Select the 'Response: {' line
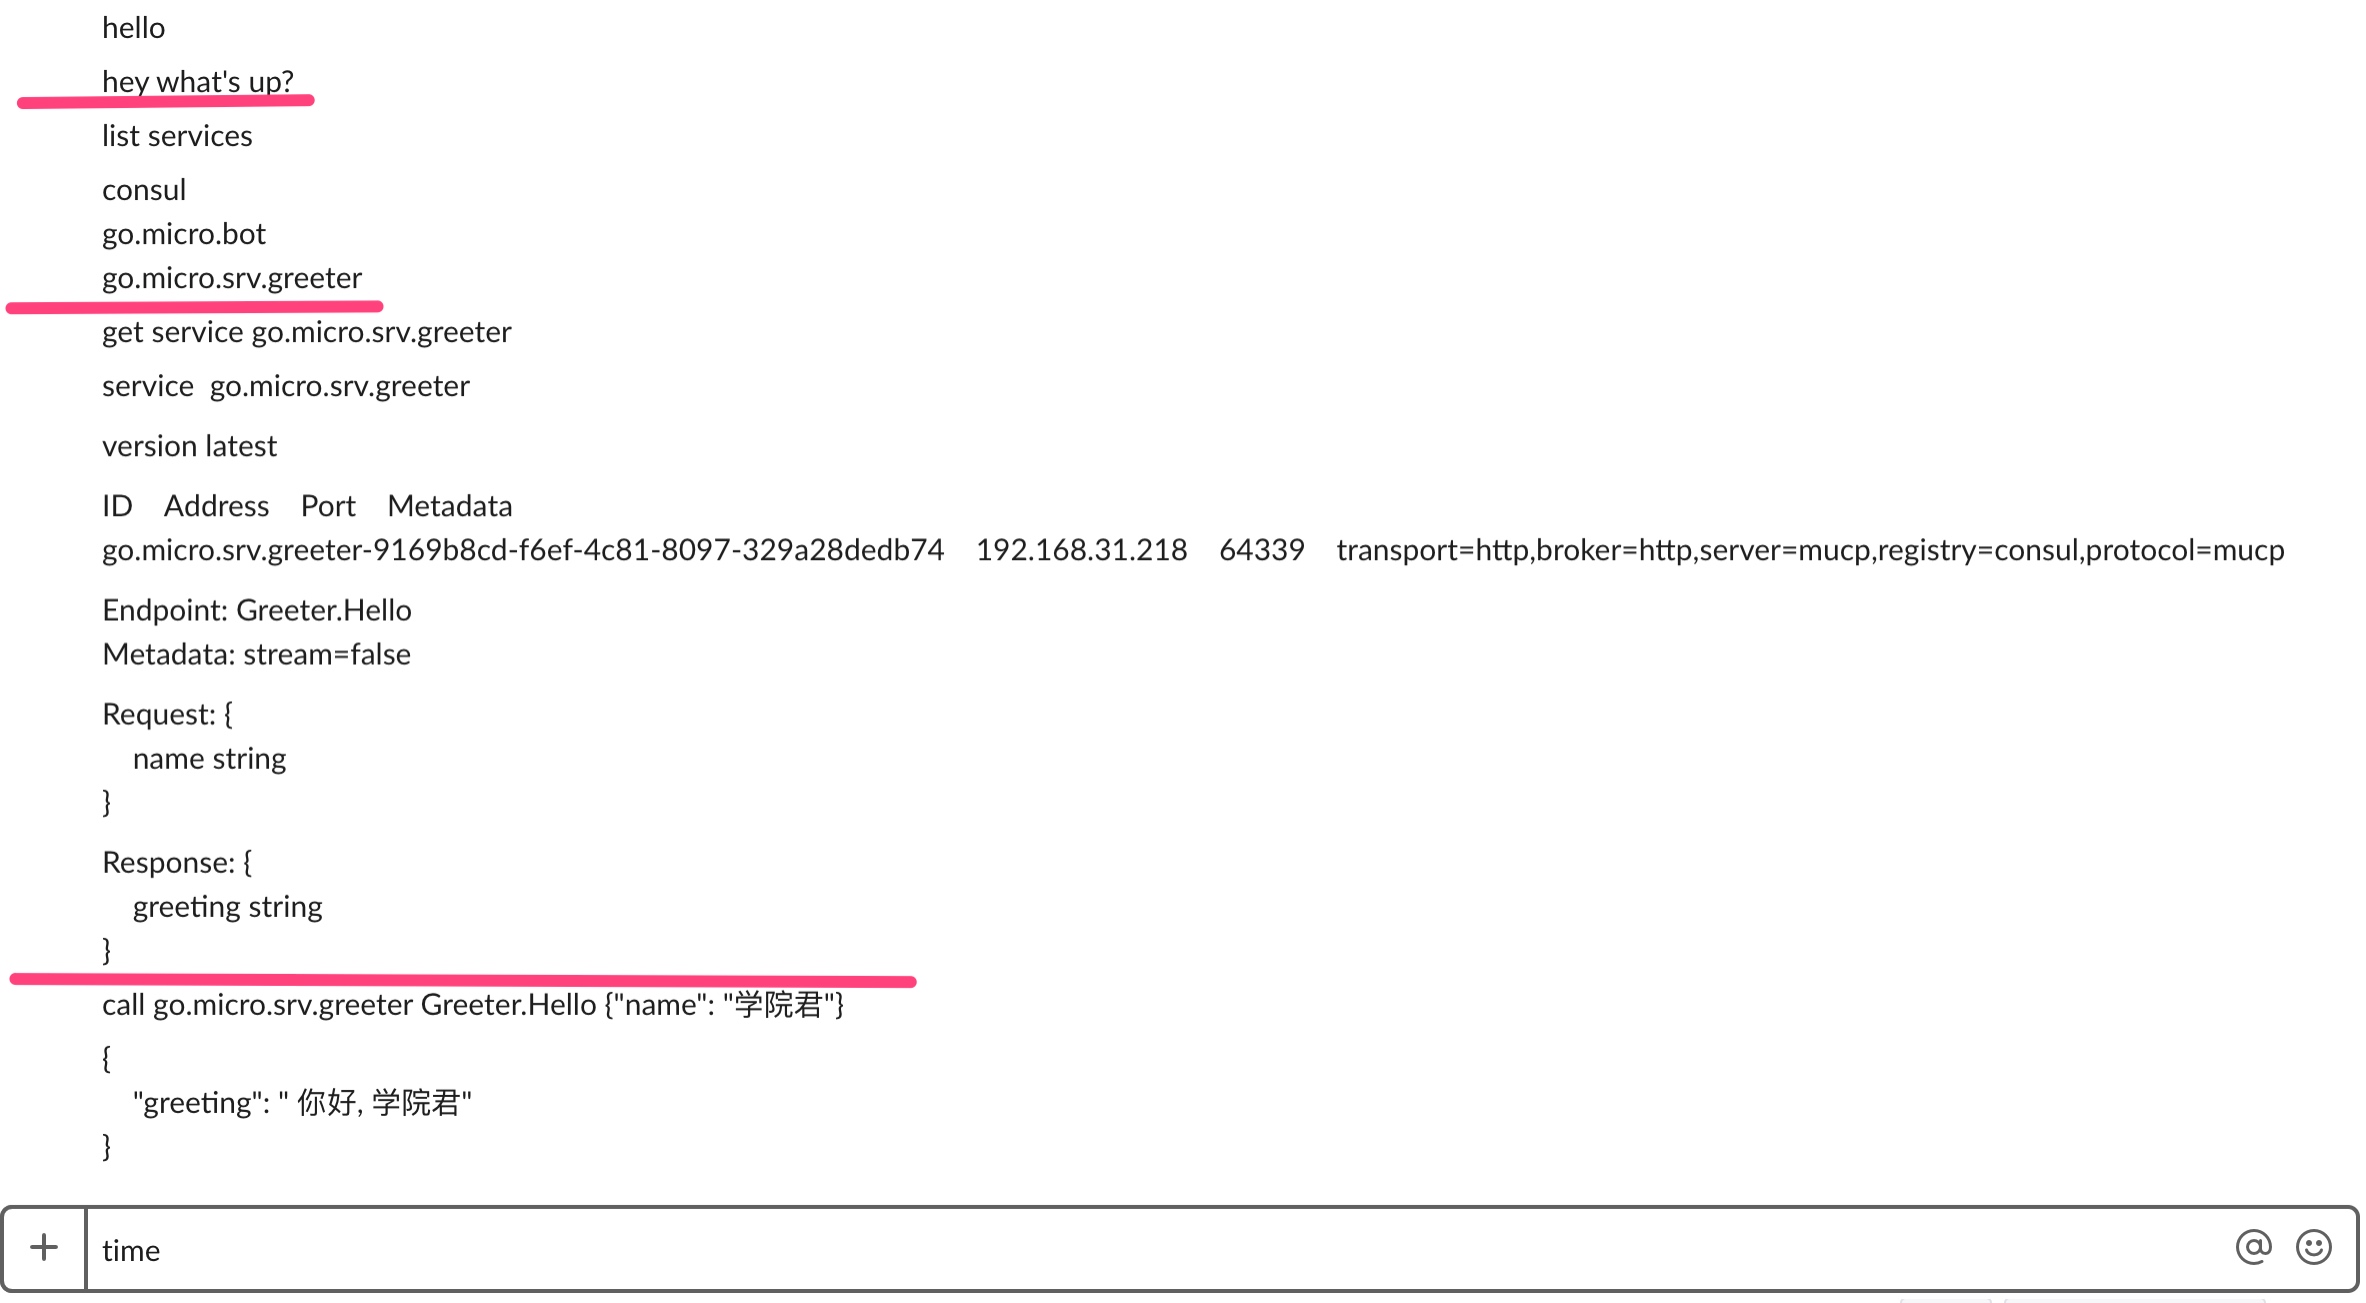Viewport: 2366px width, 1303px height. point(178,862)
